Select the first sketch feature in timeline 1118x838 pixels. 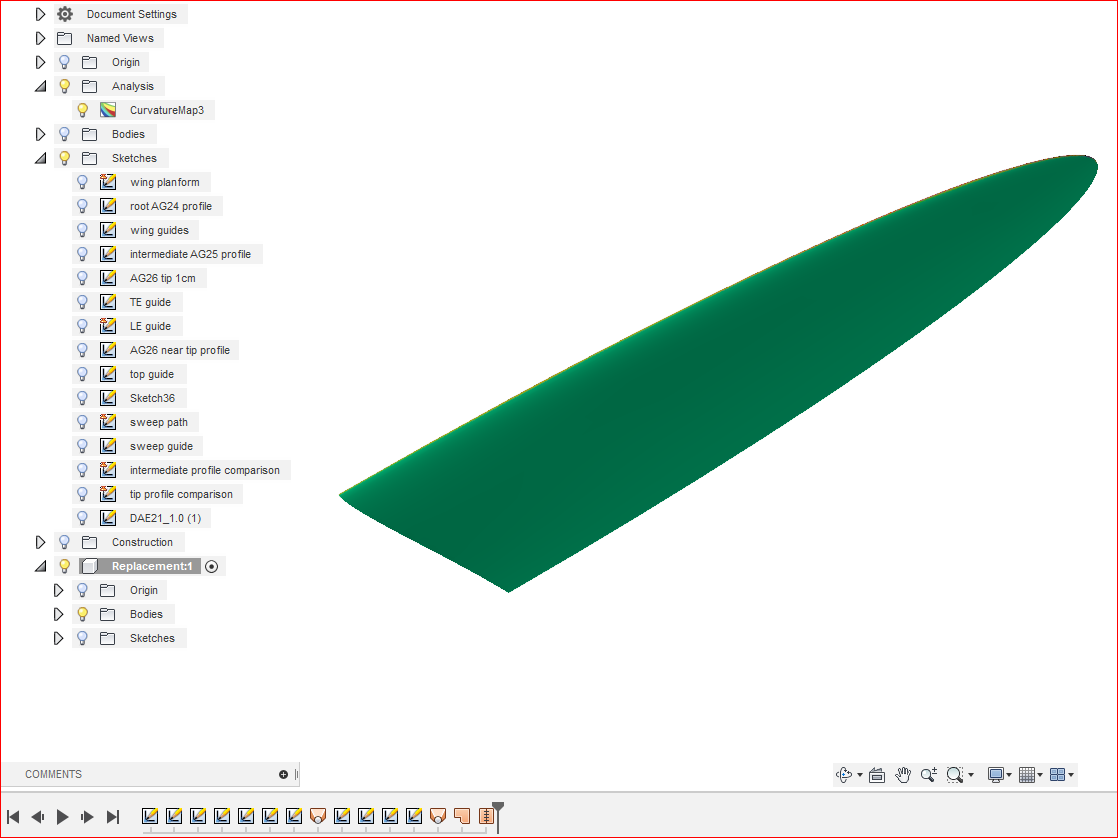click(150, 816)
